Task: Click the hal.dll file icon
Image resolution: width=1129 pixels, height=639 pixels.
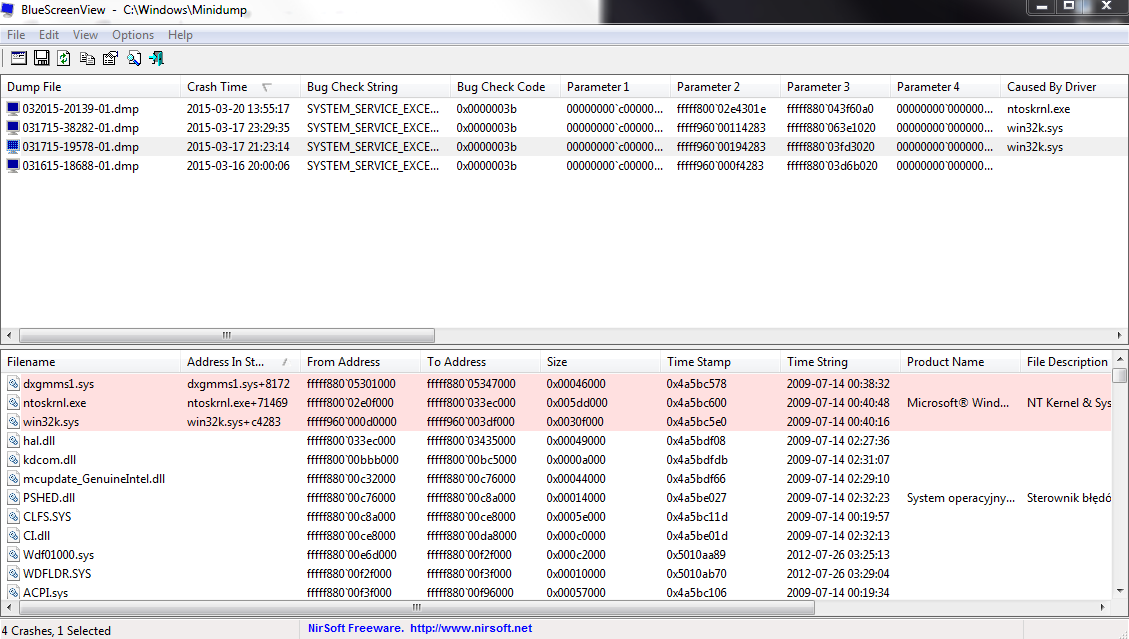Action: pyautogui.click(x=13, y=441)
